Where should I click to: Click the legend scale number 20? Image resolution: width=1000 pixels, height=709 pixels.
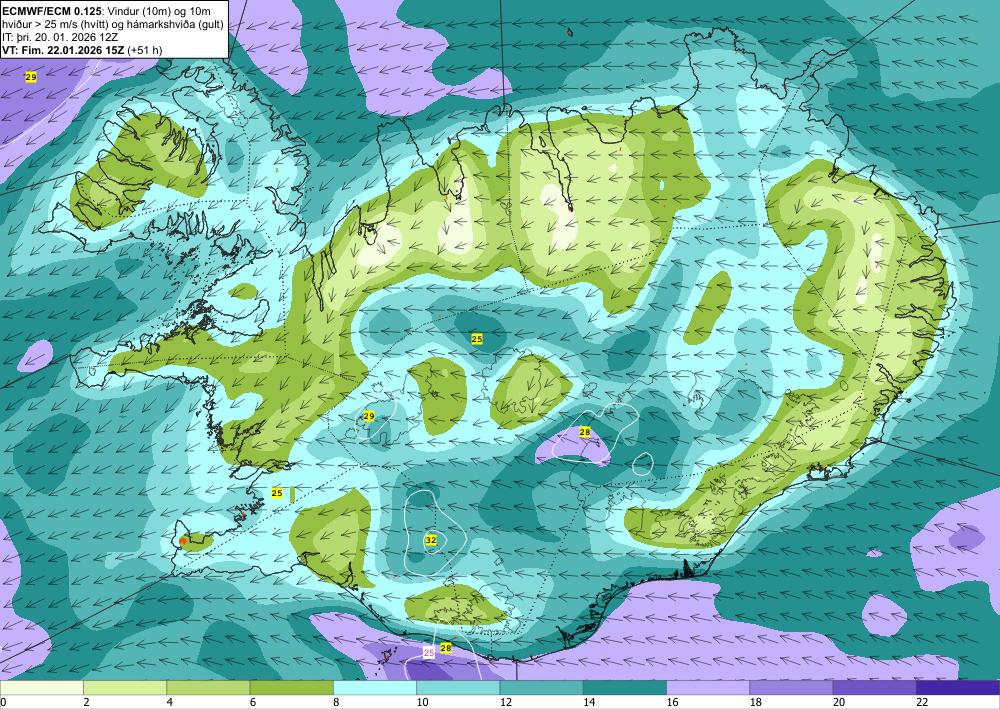839,703
